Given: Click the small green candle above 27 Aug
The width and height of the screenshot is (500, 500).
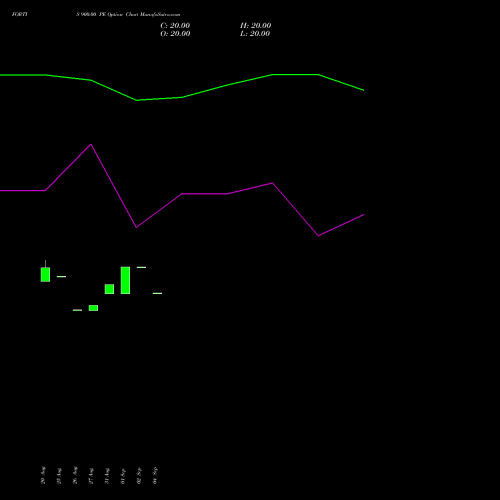Looking at the screenshot, I should point(93,308).
